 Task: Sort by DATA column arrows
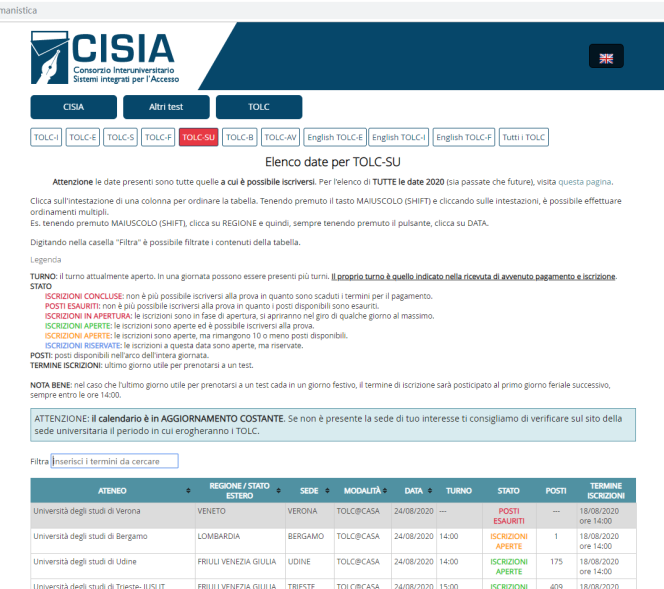[430, 490]
